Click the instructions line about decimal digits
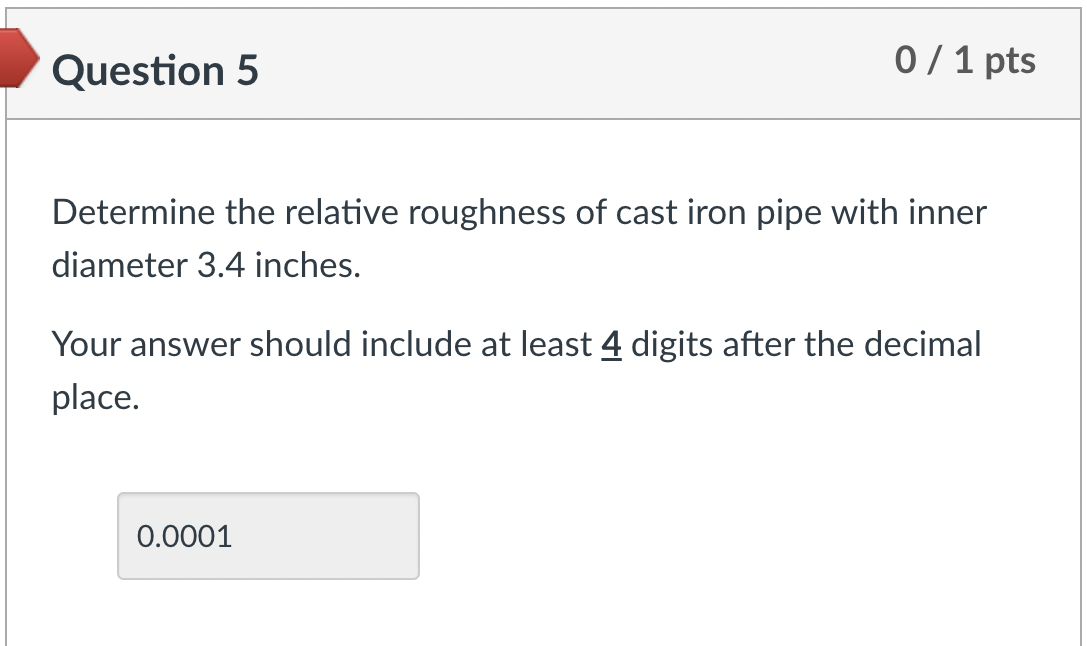Image resolution: width=1087 pixels, height=646 pixels. [516, 344]
